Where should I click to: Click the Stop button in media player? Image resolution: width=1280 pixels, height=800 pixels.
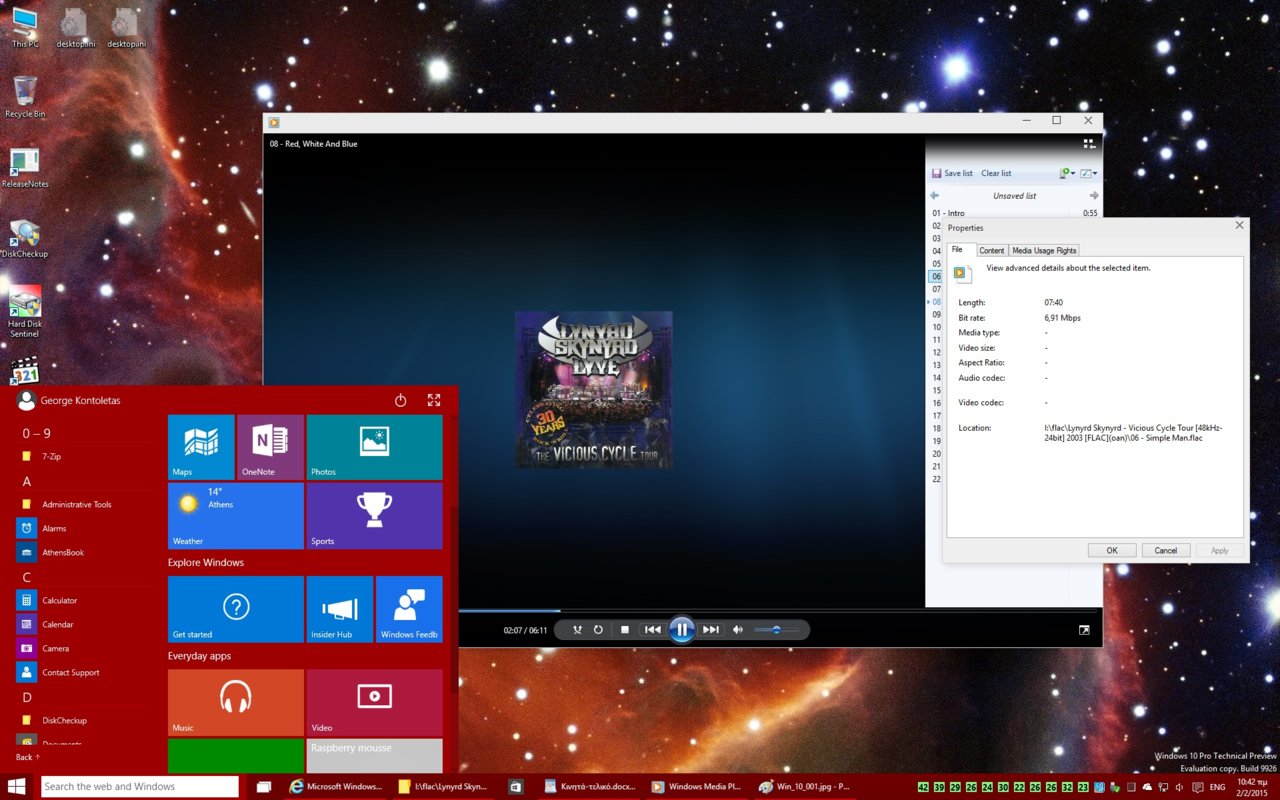click(625, 630)
